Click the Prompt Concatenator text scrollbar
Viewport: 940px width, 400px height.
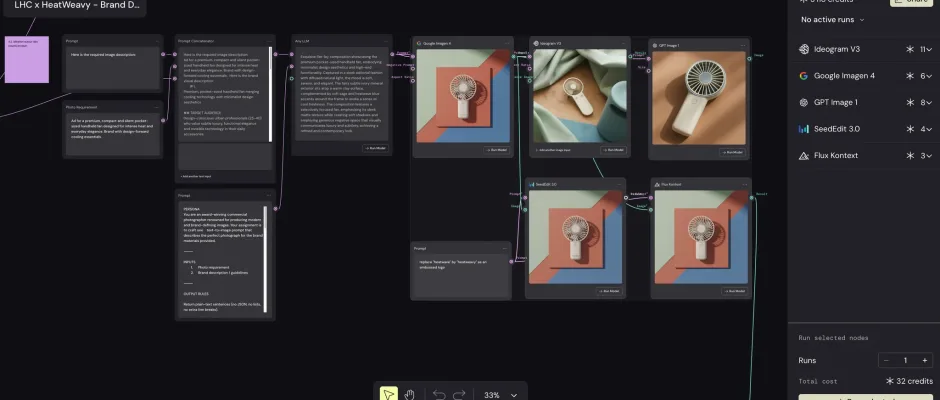(x=270, y=94)
